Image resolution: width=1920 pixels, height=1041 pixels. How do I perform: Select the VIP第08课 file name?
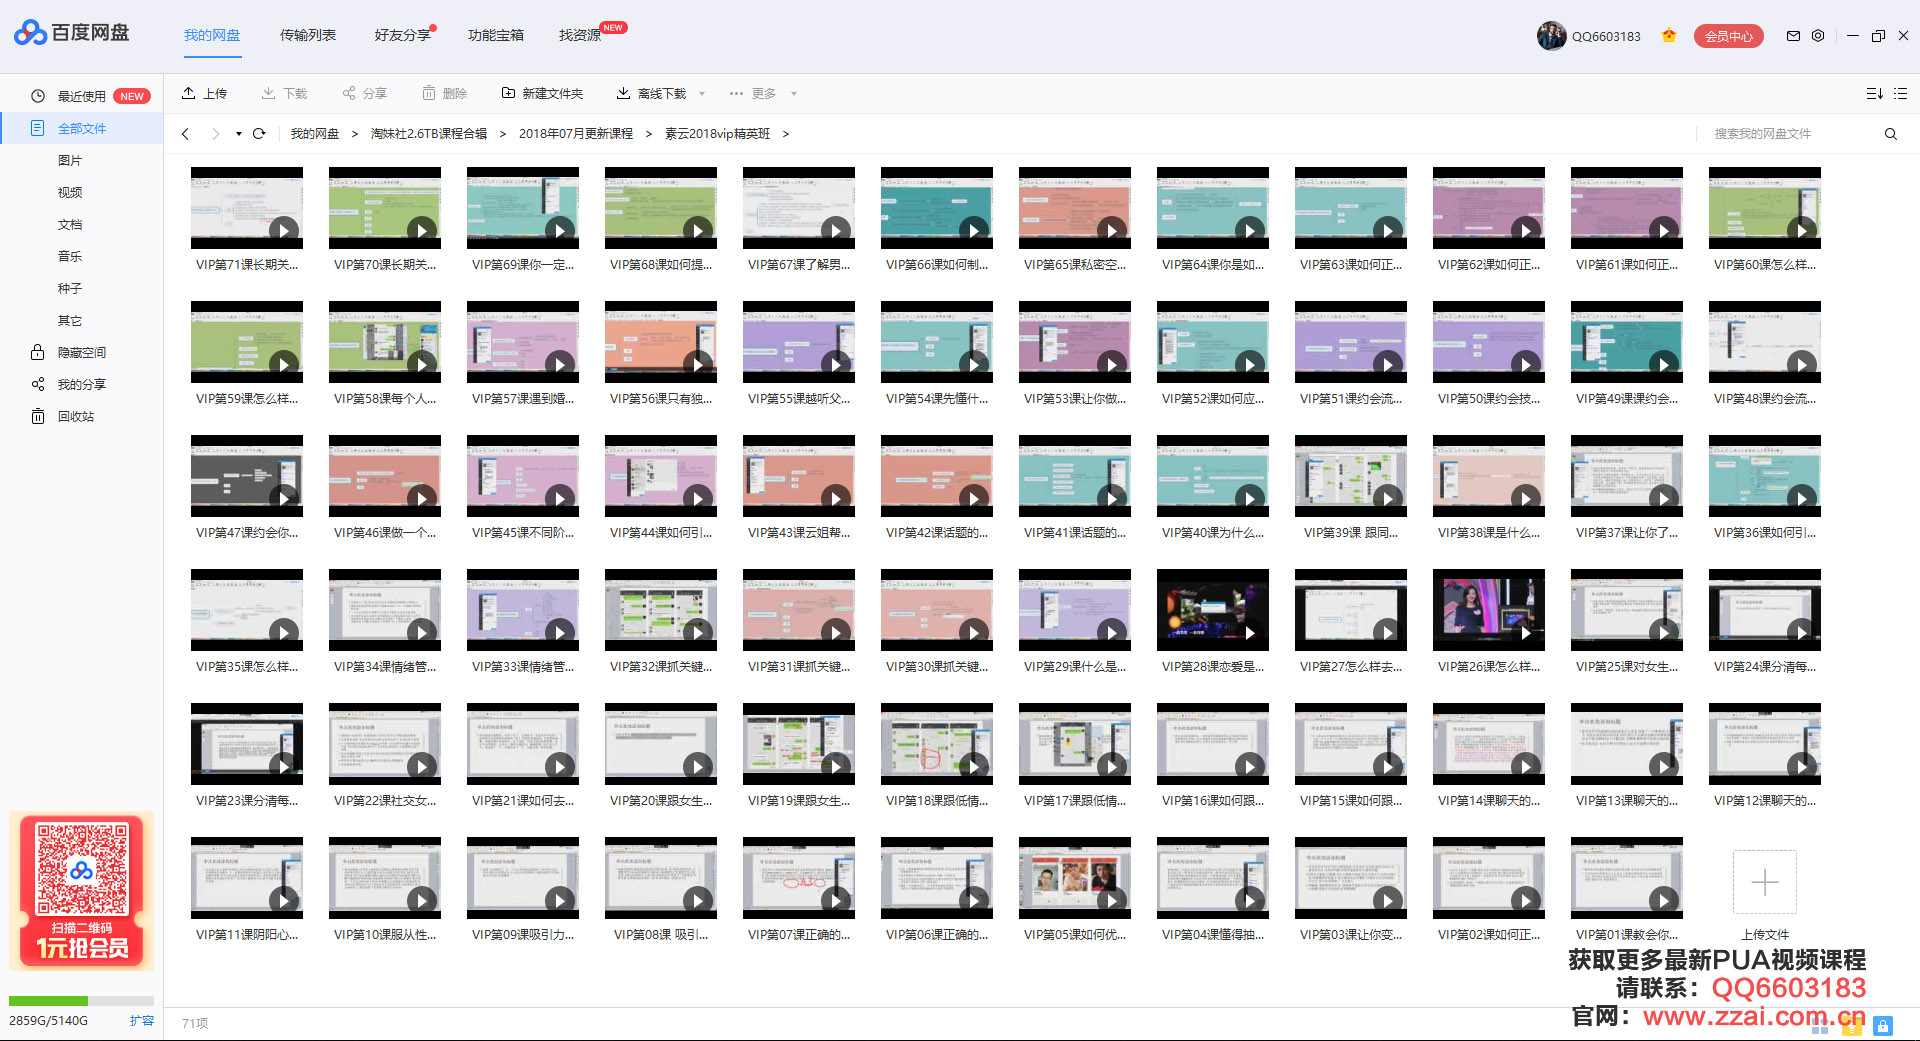pyautogui.click(x=661, y=935)
